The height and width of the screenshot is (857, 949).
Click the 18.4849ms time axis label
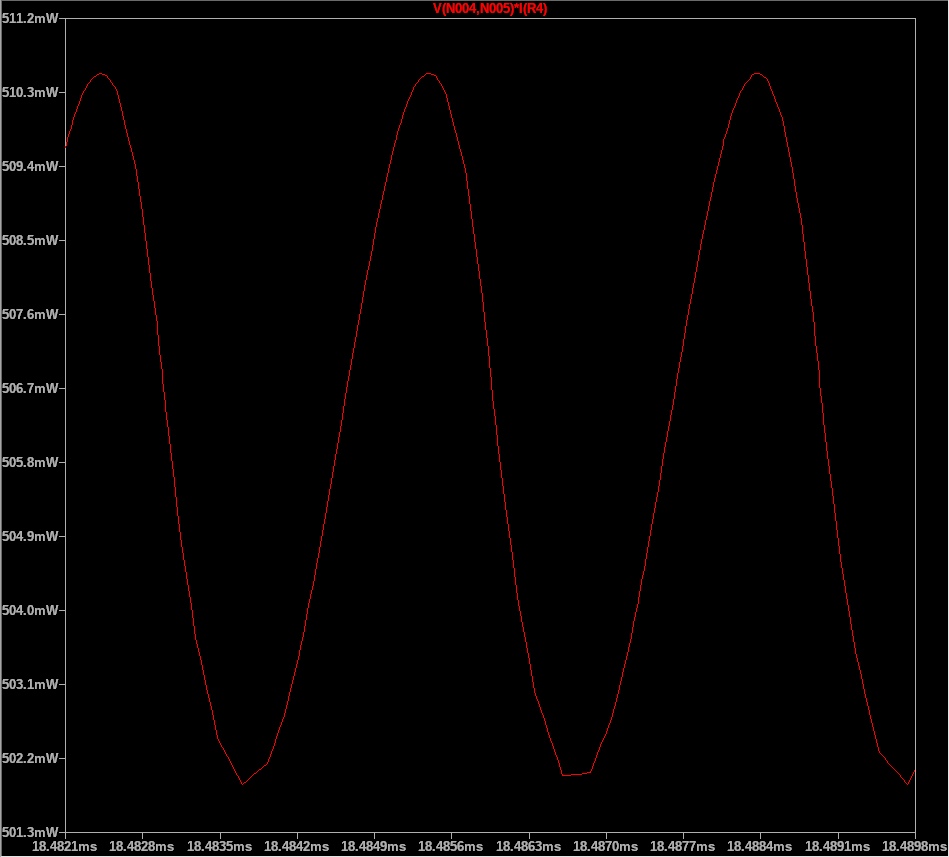click(x=373, y=846)
